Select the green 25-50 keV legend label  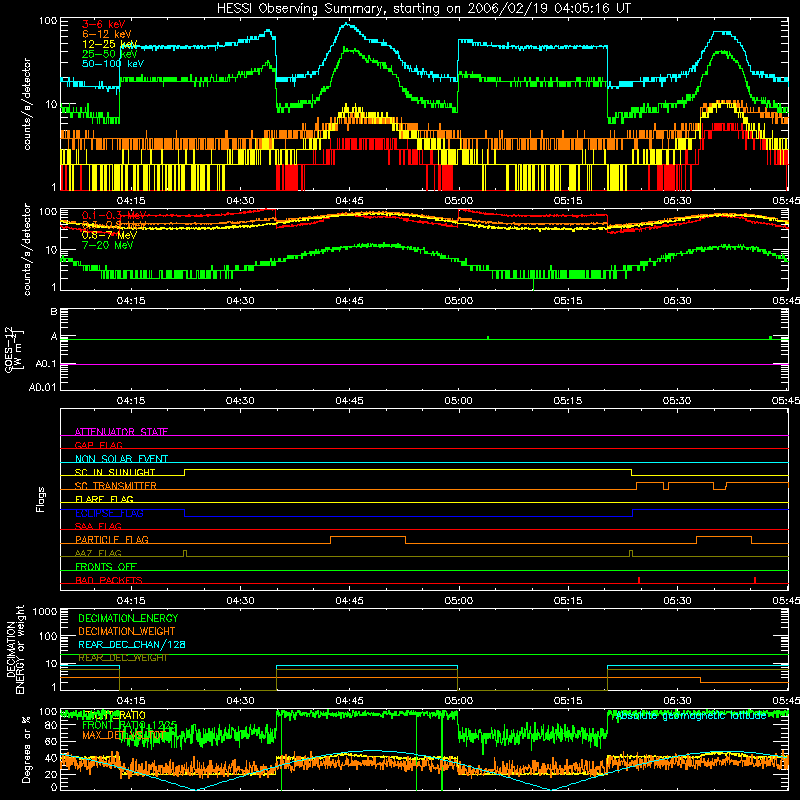click(110, 54)
